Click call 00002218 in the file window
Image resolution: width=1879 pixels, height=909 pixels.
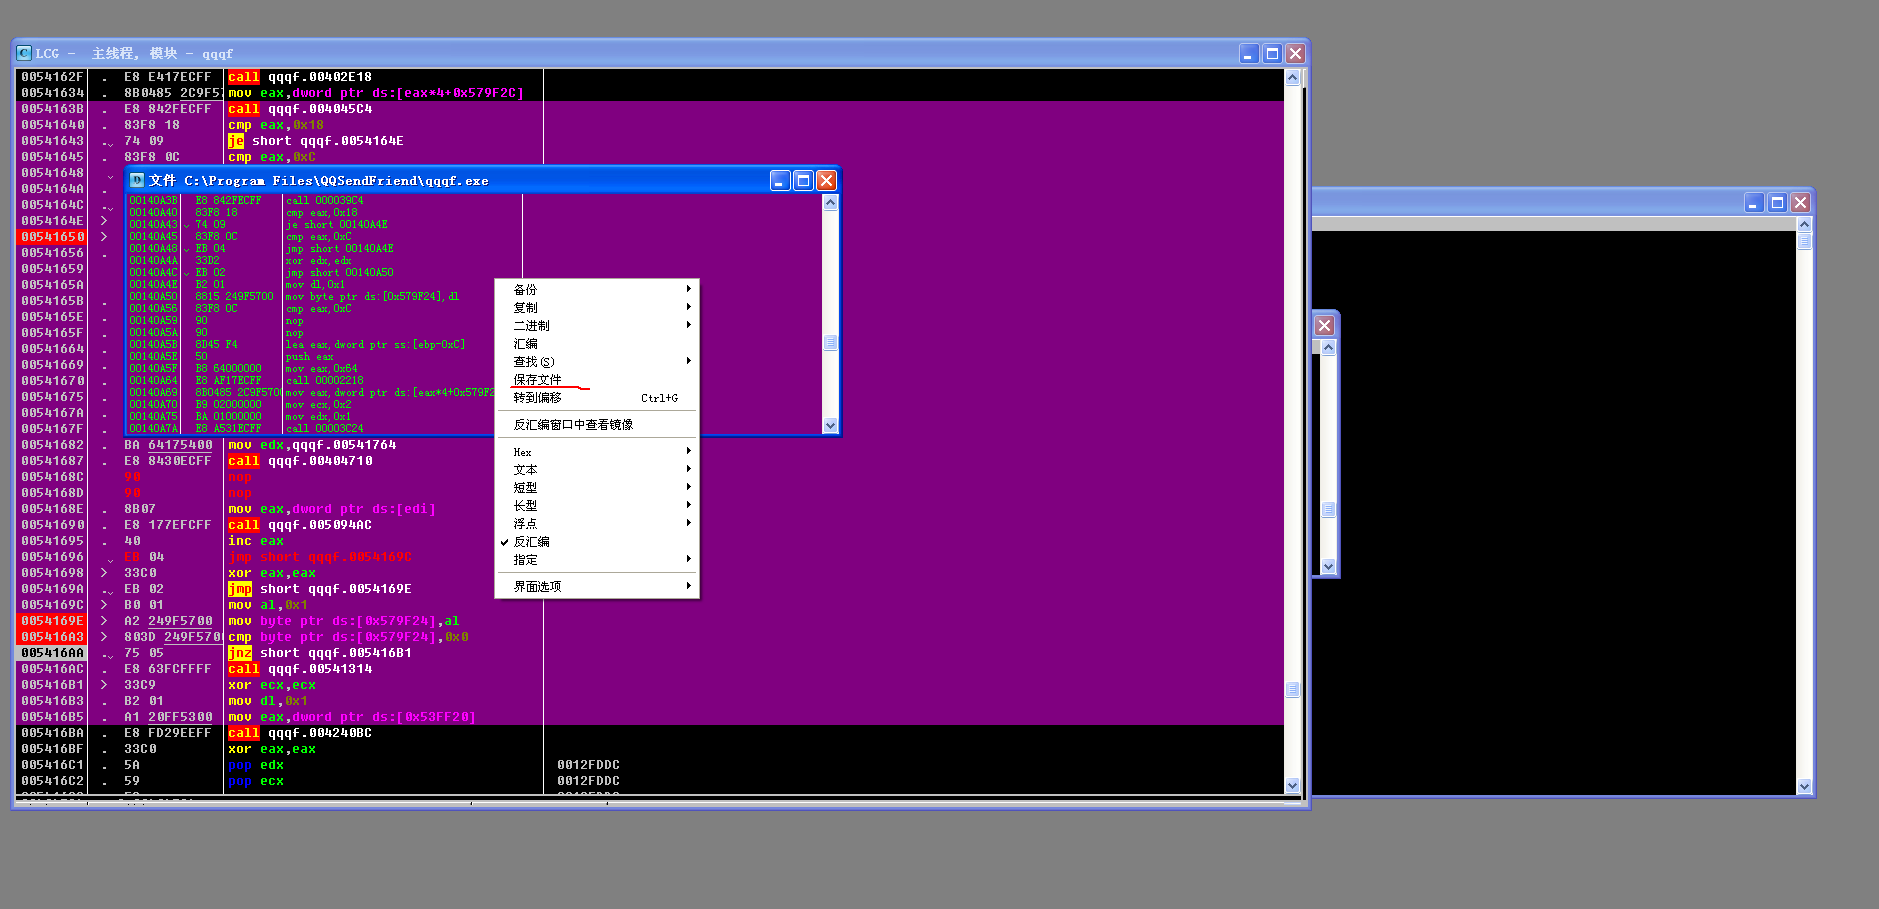tap(325, 380)
